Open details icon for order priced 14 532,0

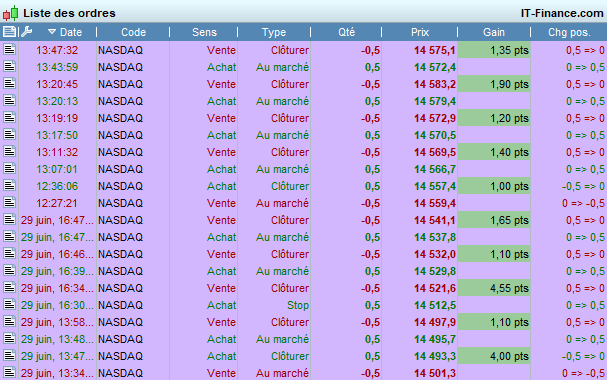[9, 254]
